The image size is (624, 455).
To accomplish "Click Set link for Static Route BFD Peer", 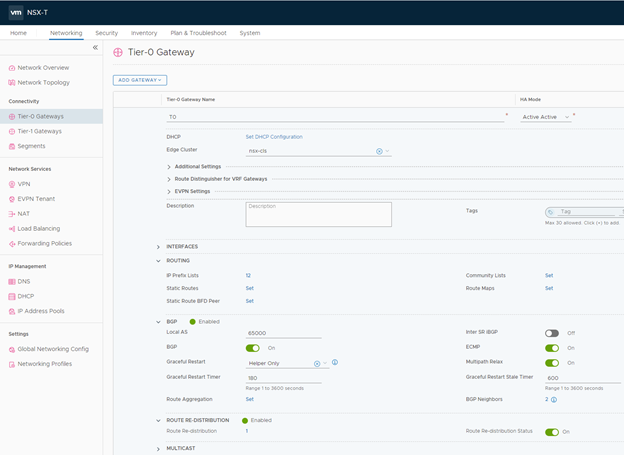I will click(250, 301).
